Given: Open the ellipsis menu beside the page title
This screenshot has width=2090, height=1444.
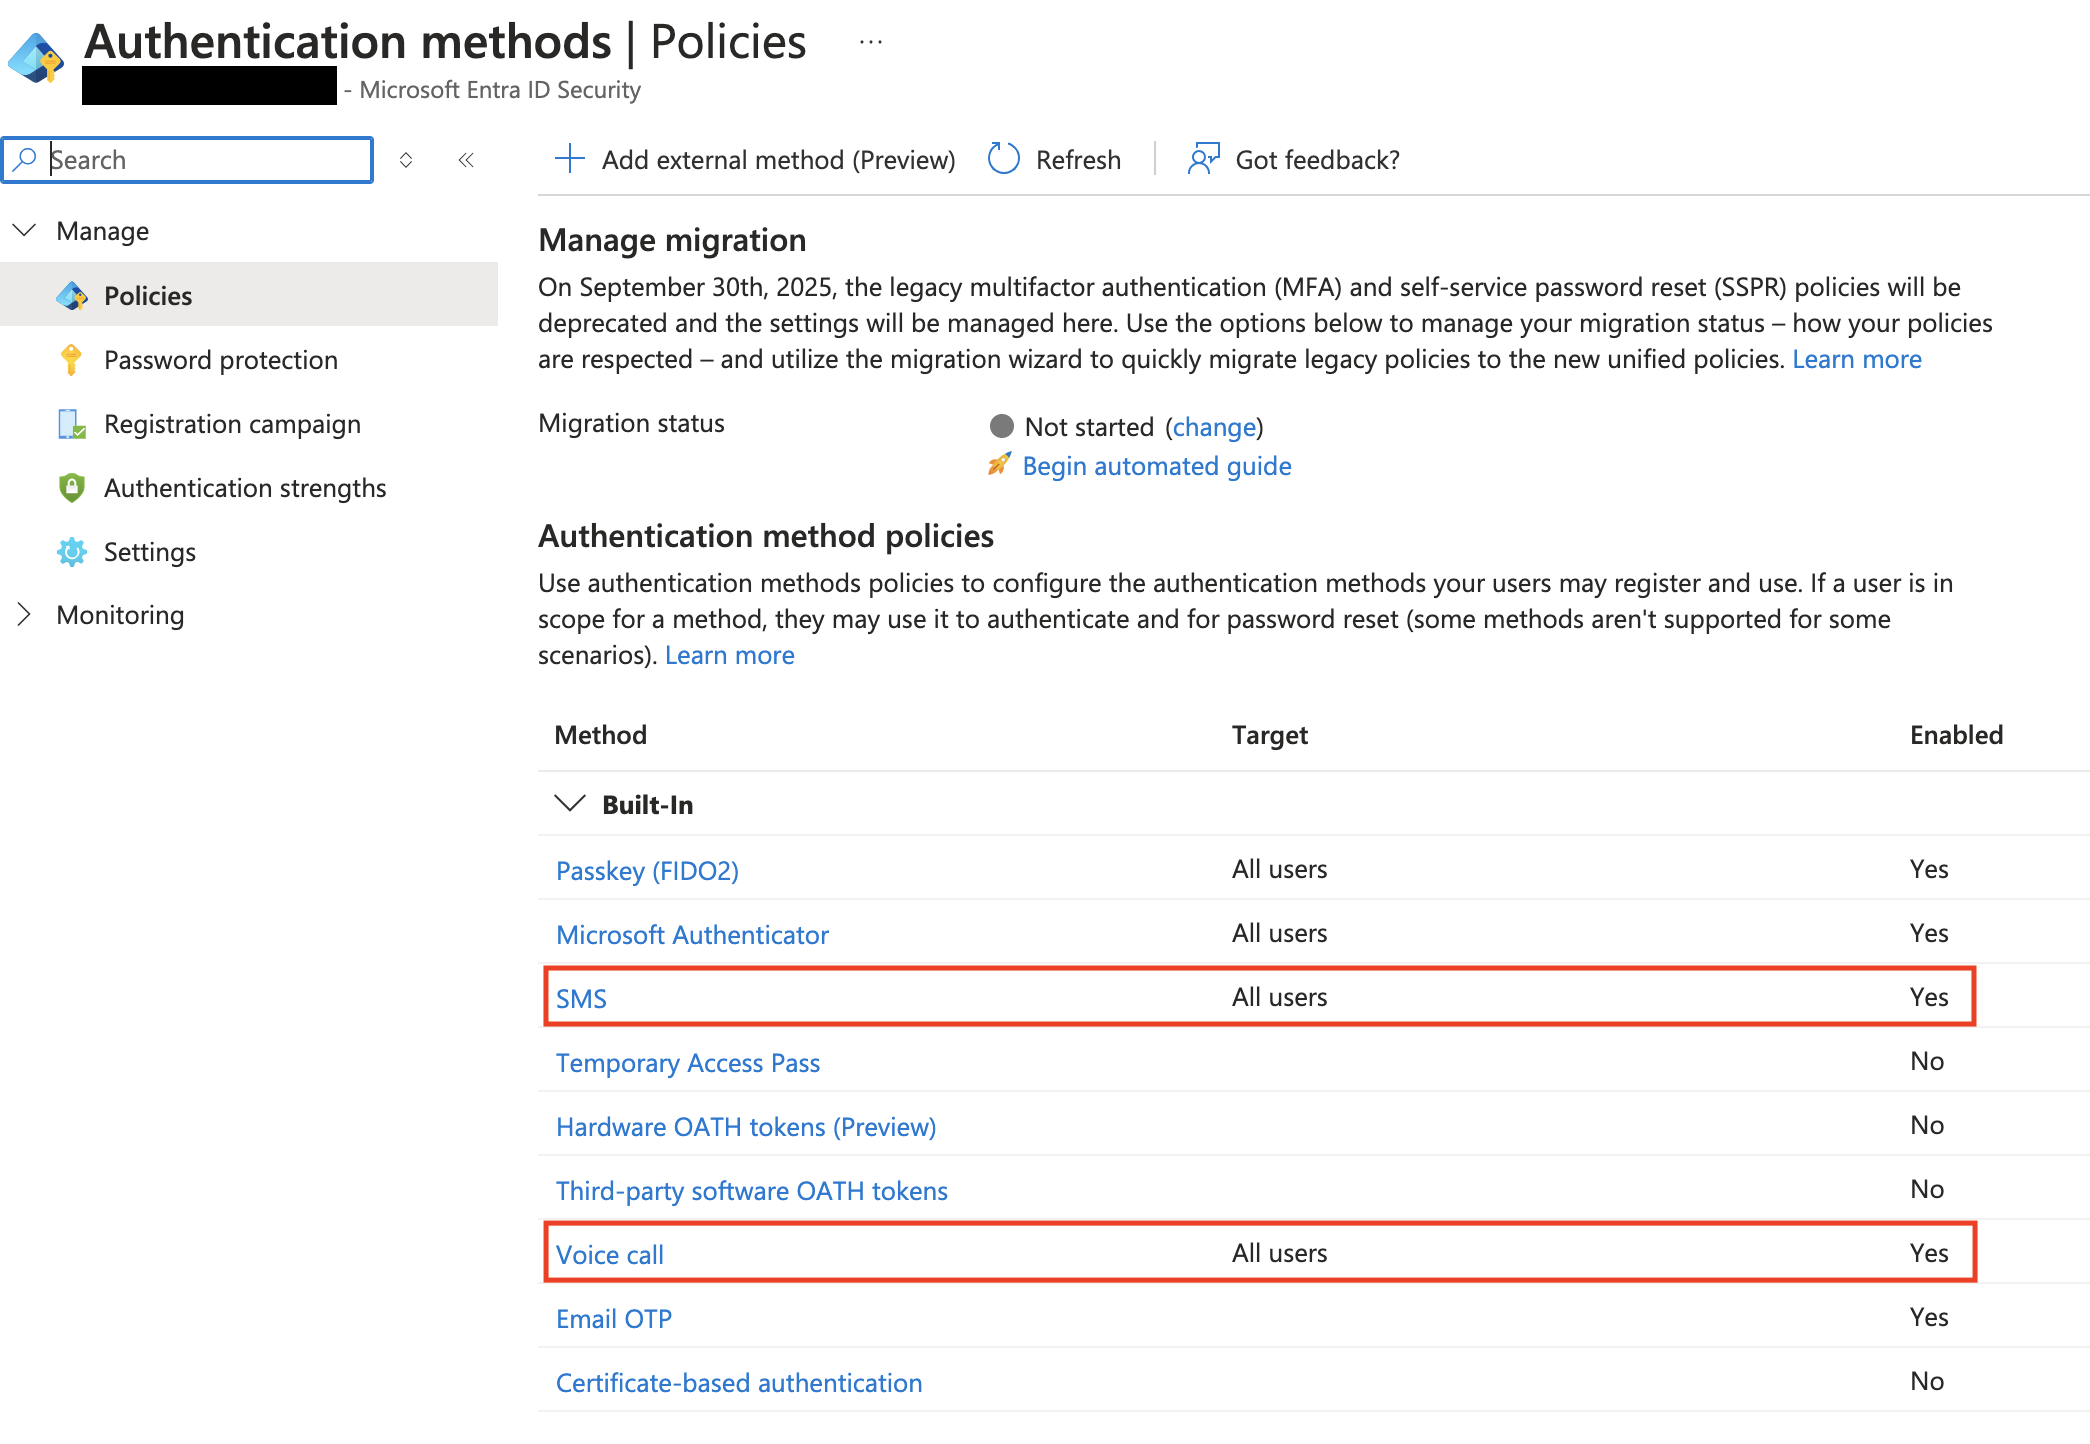Looking at the screenshot, I should (870, 41).
